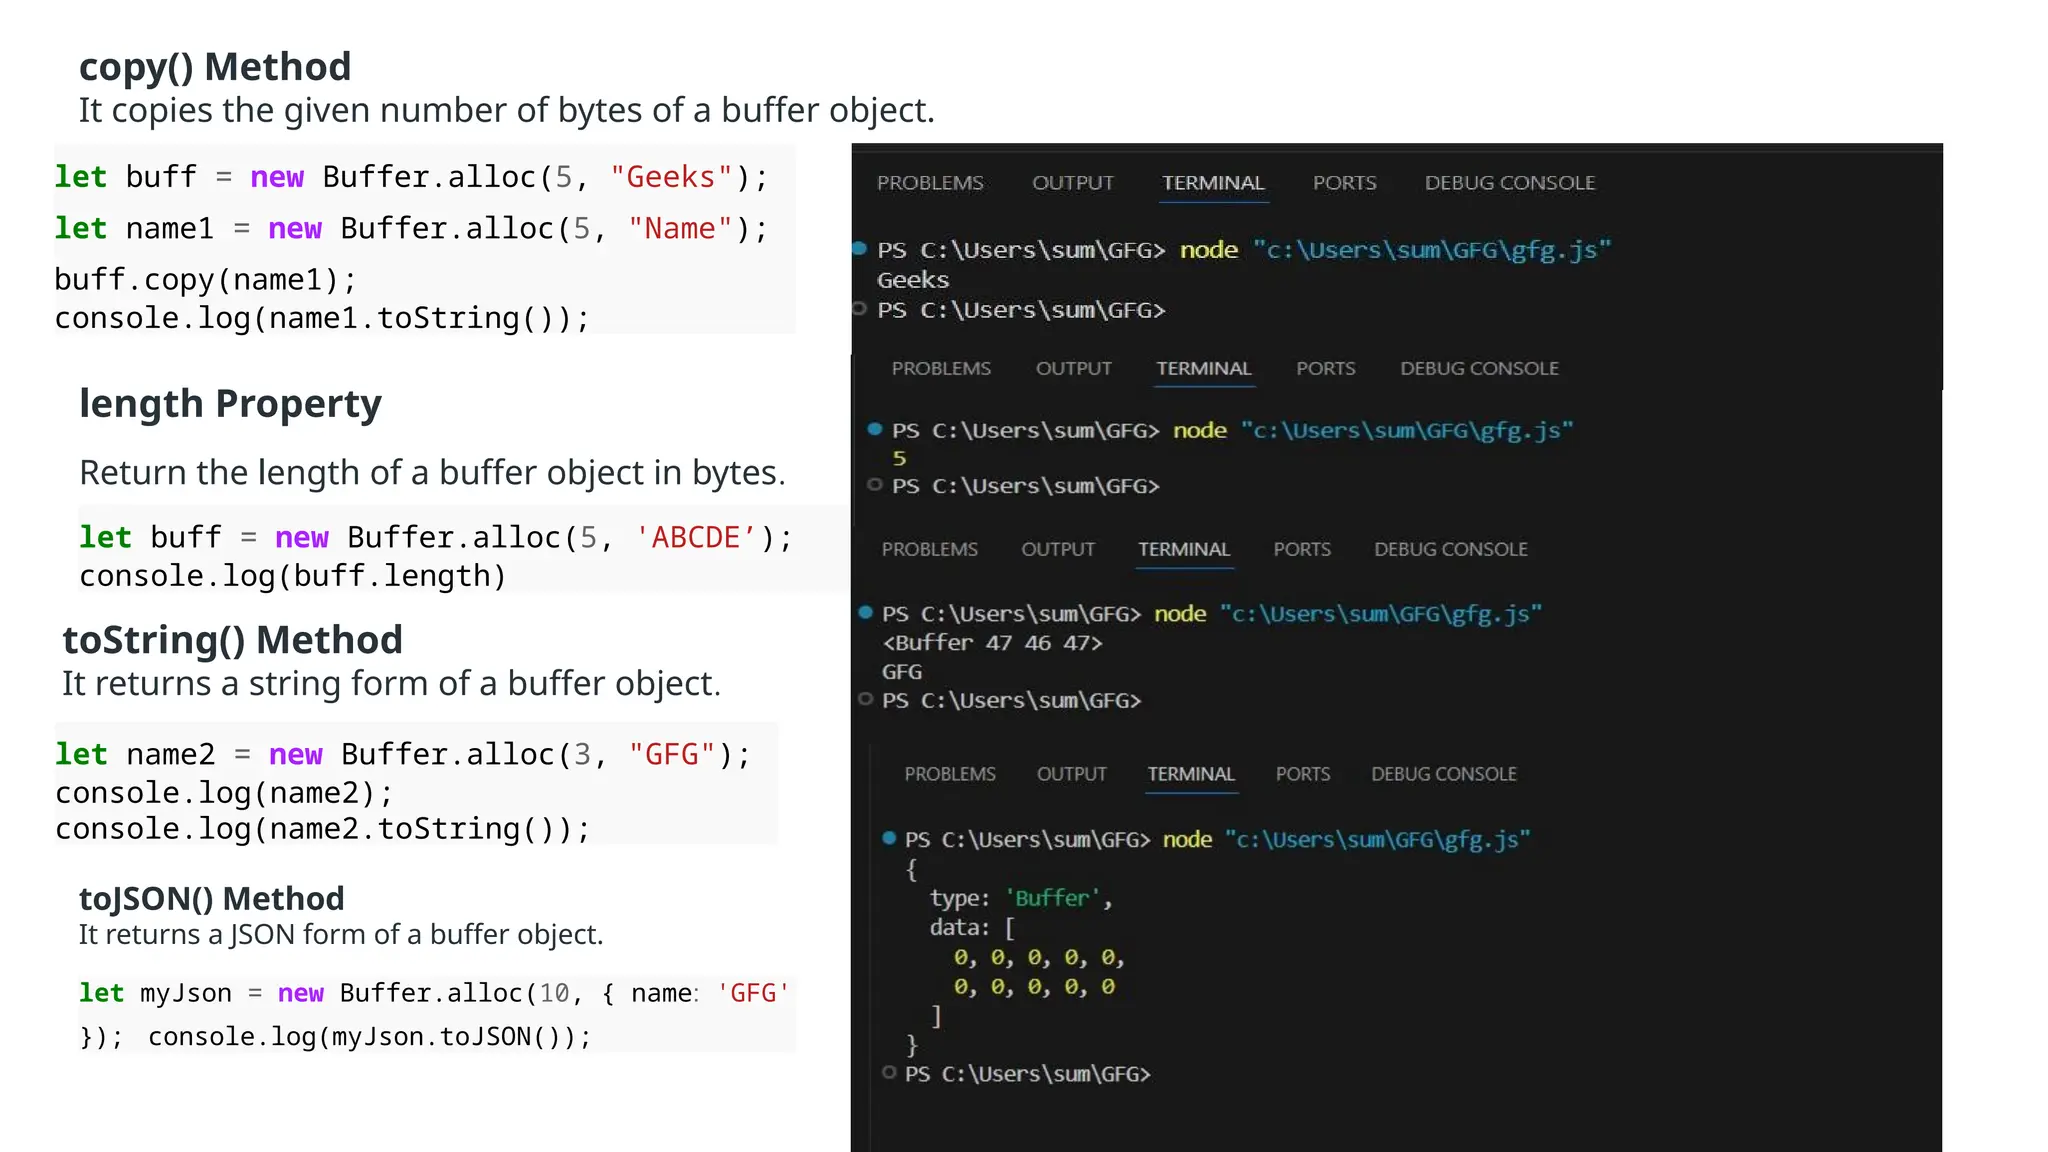Select TERMINAL tab in panel printing 5
Viewport: 2048px width, 1152px height.
pyautogui.click(x=1204, y=368)
